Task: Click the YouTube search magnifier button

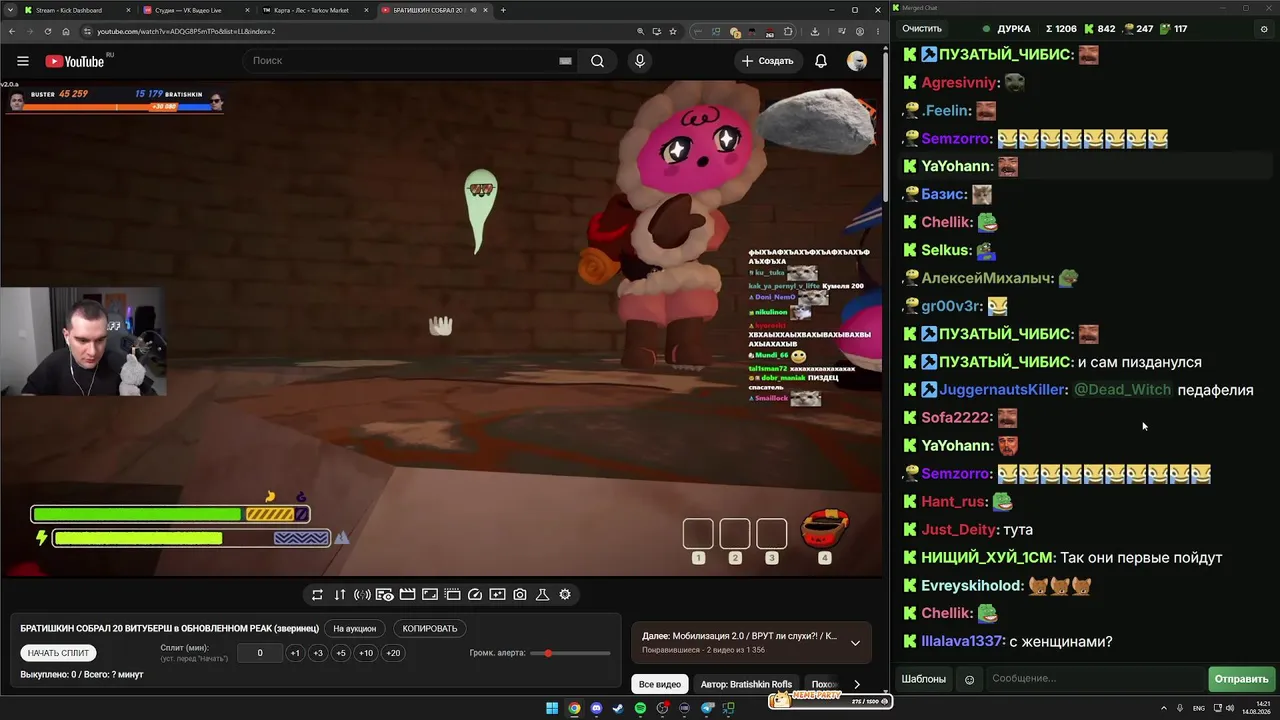Action: tap(597, 61)
